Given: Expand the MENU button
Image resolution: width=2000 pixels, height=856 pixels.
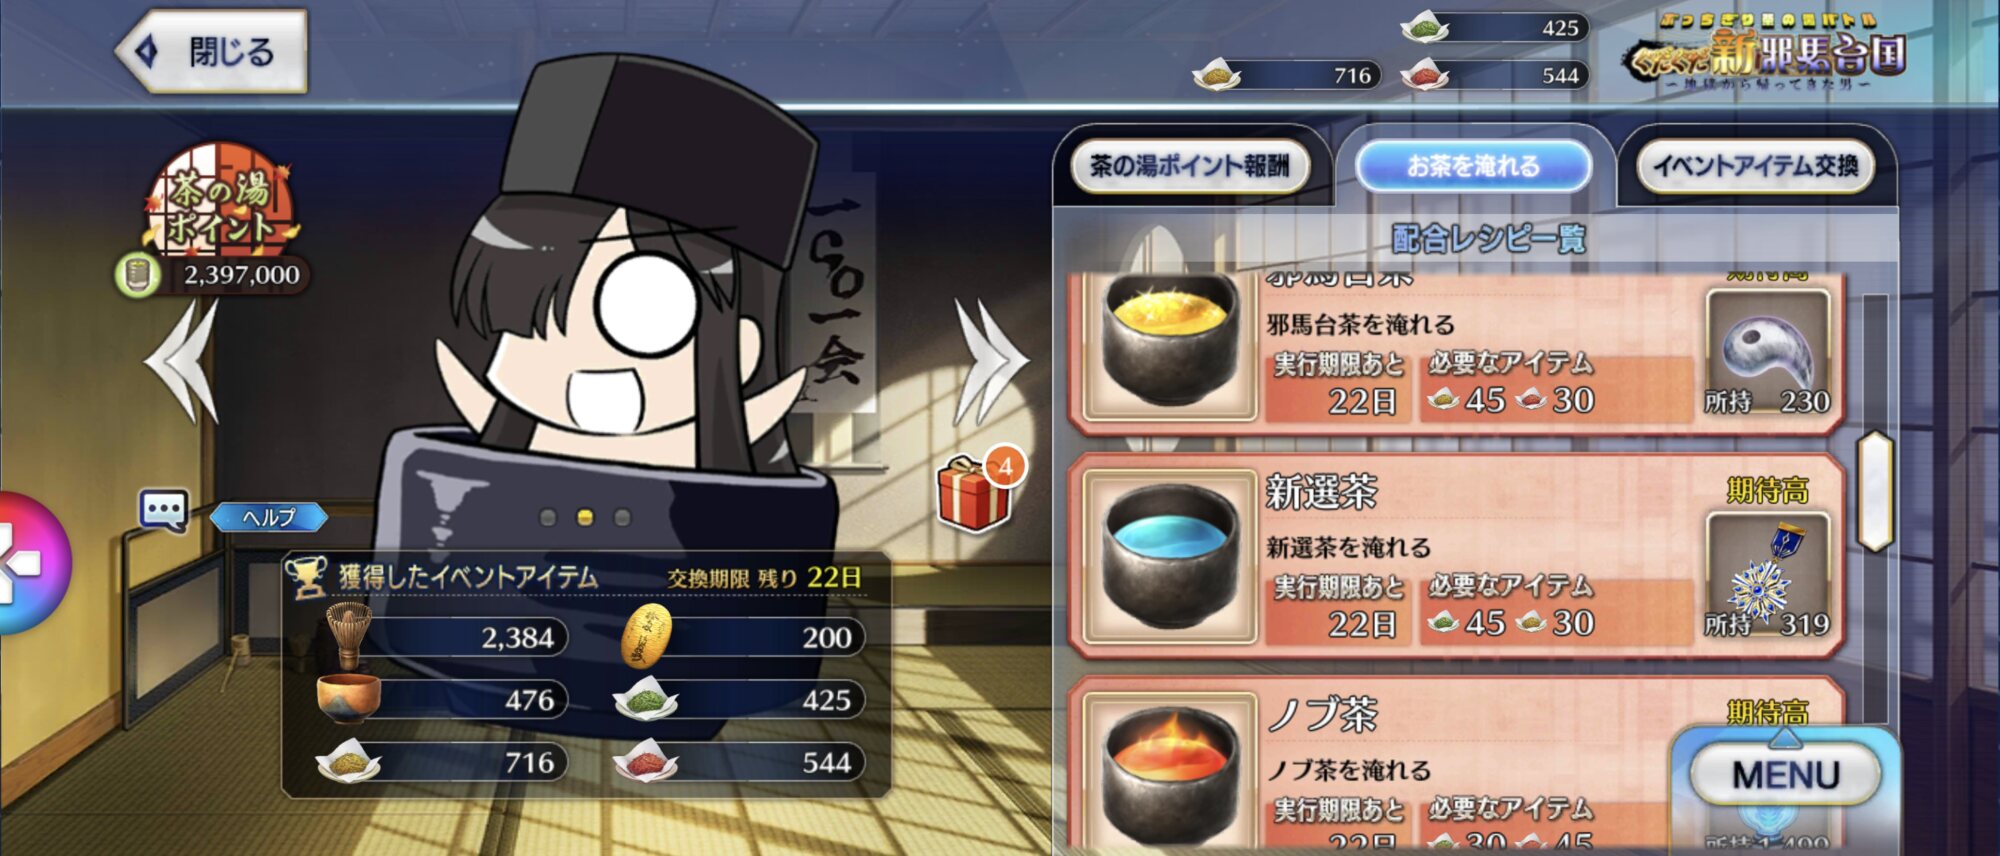Looking at the screenshot, I should 1785,775.
